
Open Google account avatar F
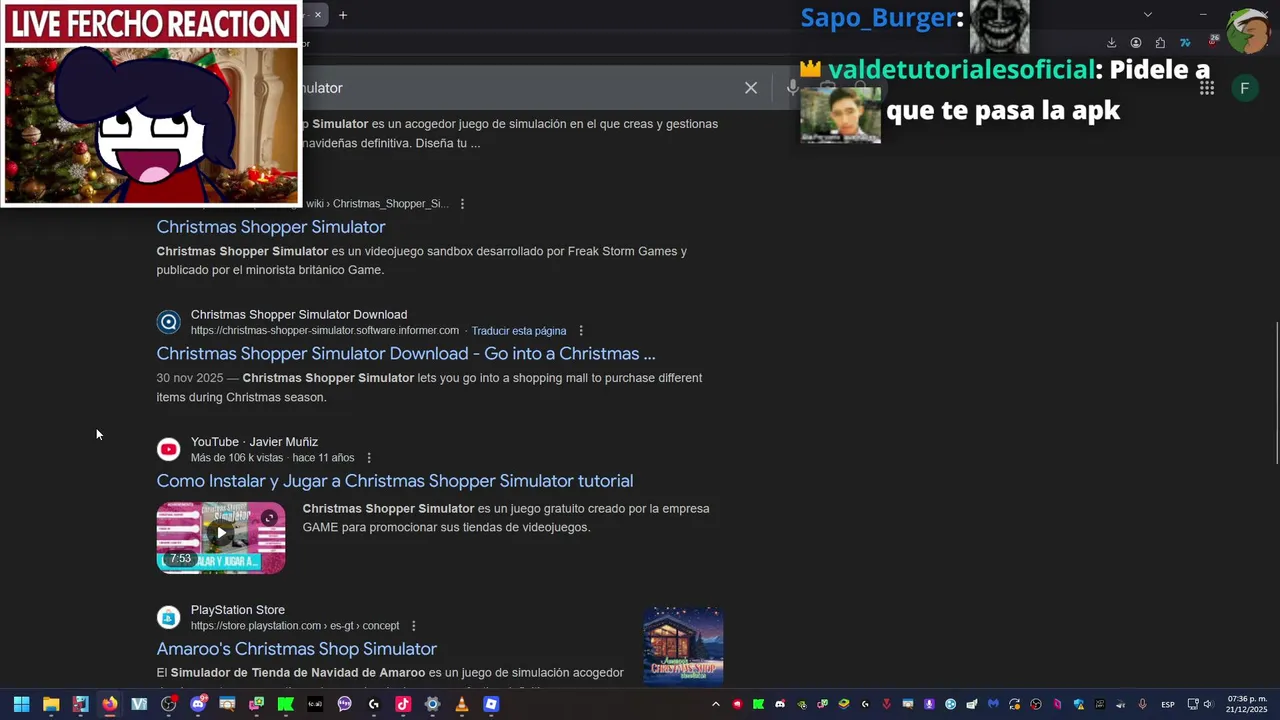pyautogui.click(x=1244, y=88)
